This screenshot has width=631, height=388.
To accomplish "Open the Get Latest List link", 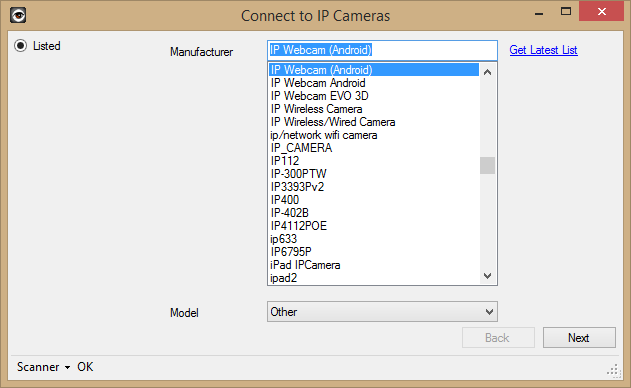I will [543, 50].
